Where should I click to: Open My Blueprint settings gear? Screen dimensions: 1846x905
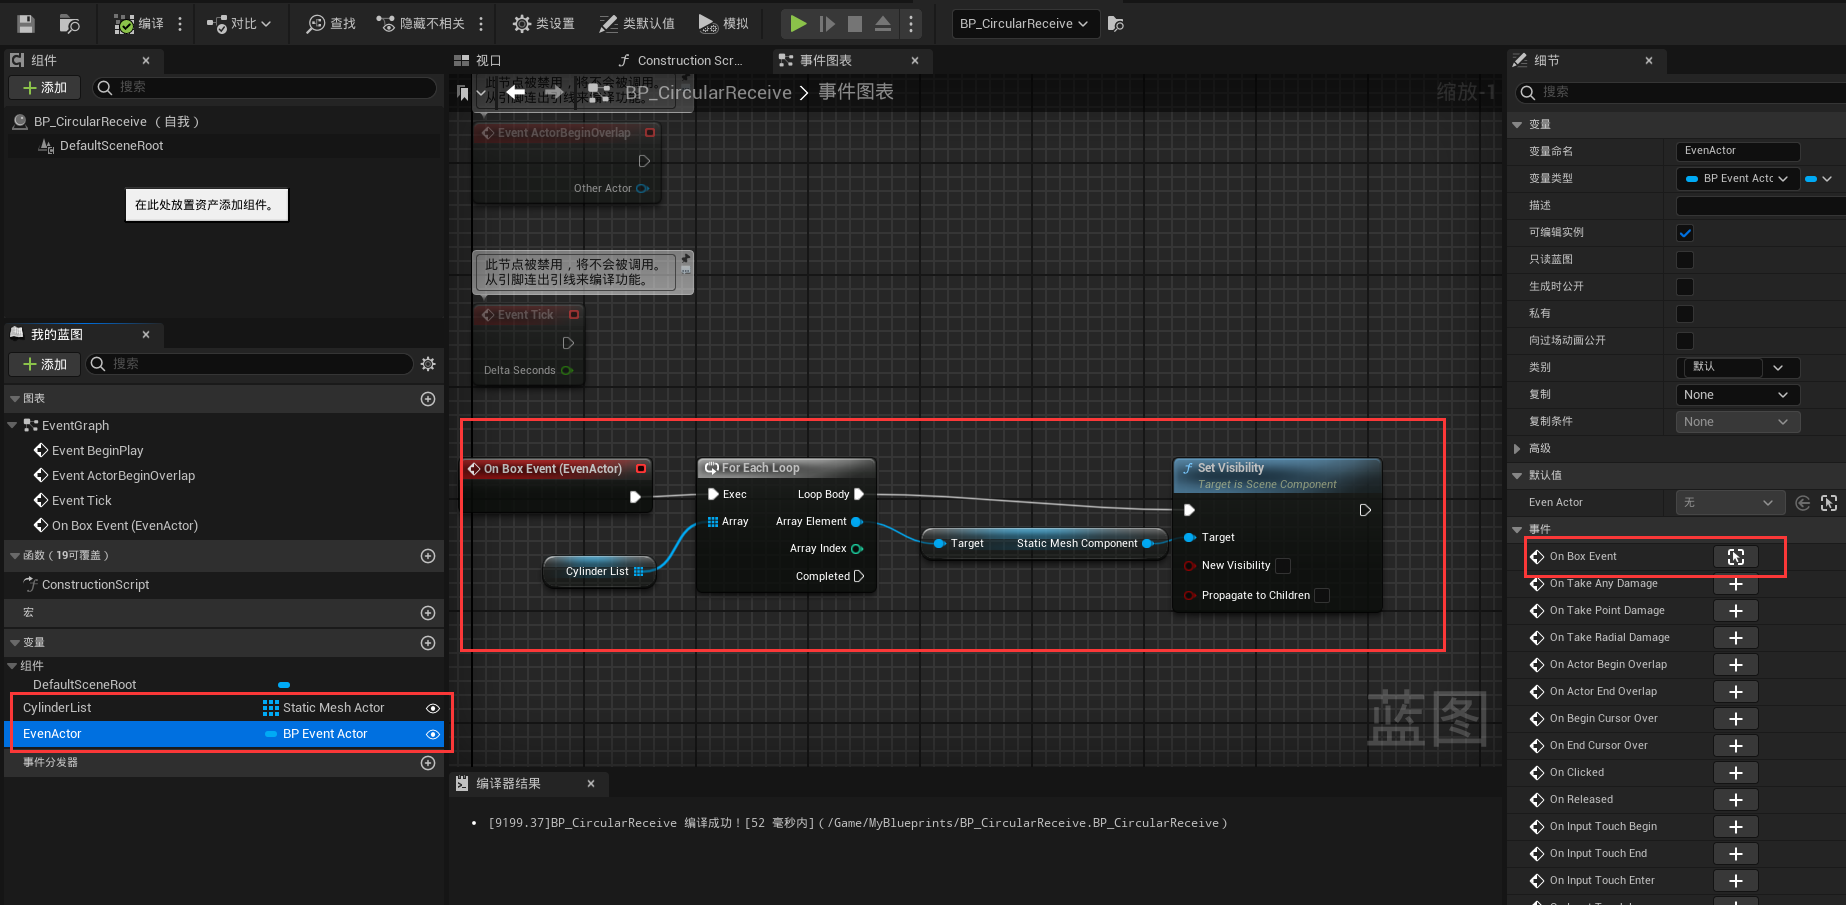[x=428, y=364]
